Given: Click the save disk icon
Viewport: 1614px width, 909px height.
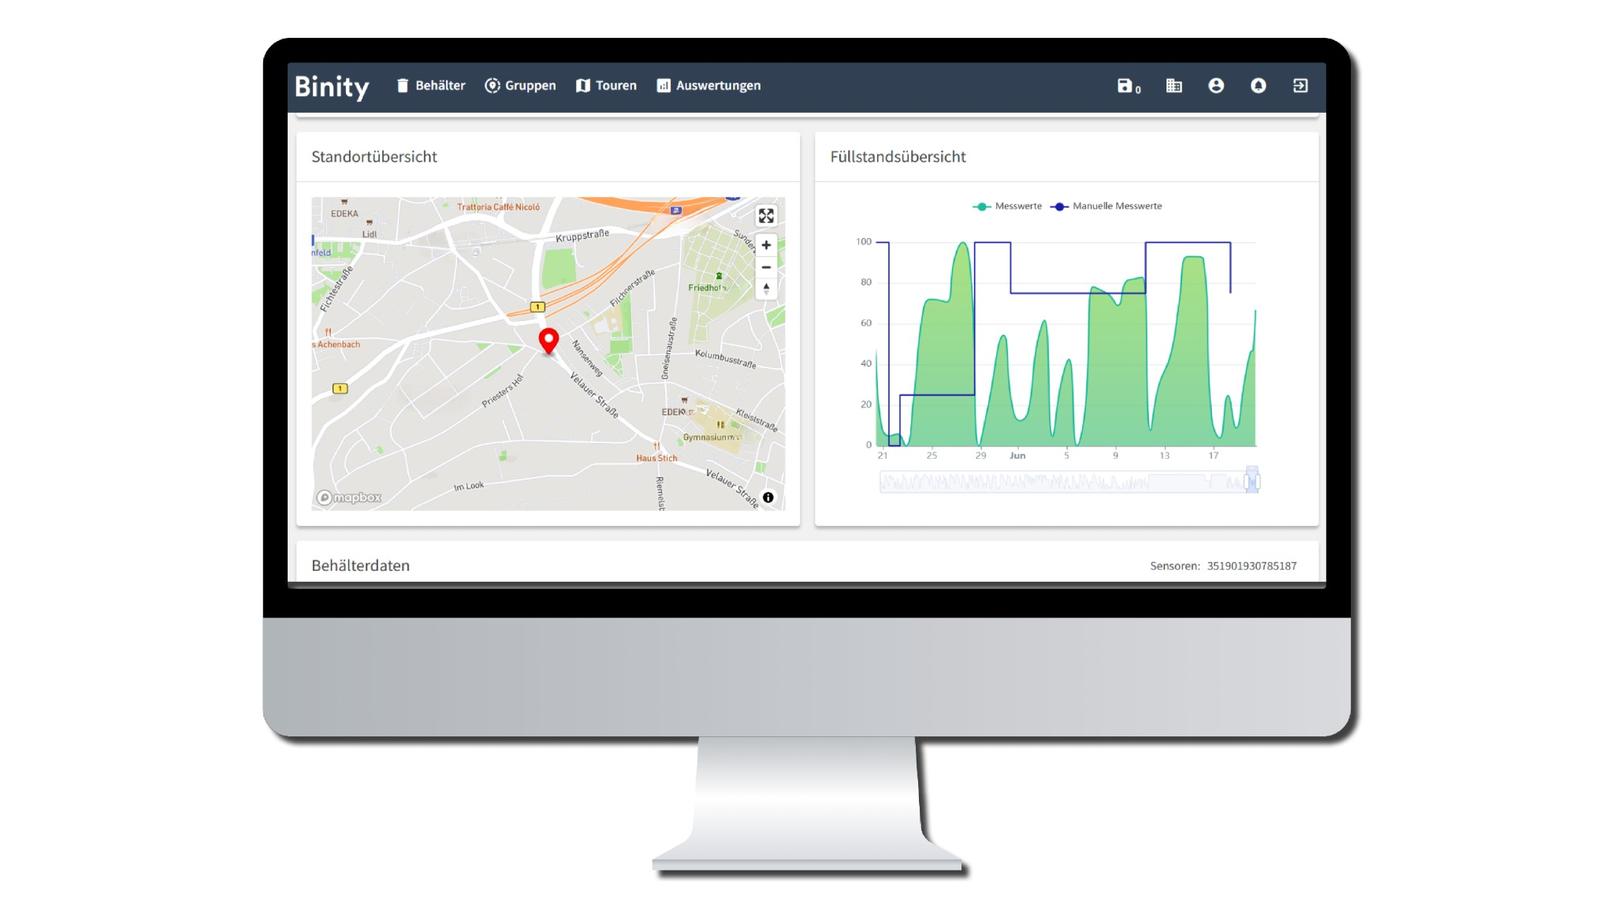Looking at the screenshot, I should point(1125,86).
